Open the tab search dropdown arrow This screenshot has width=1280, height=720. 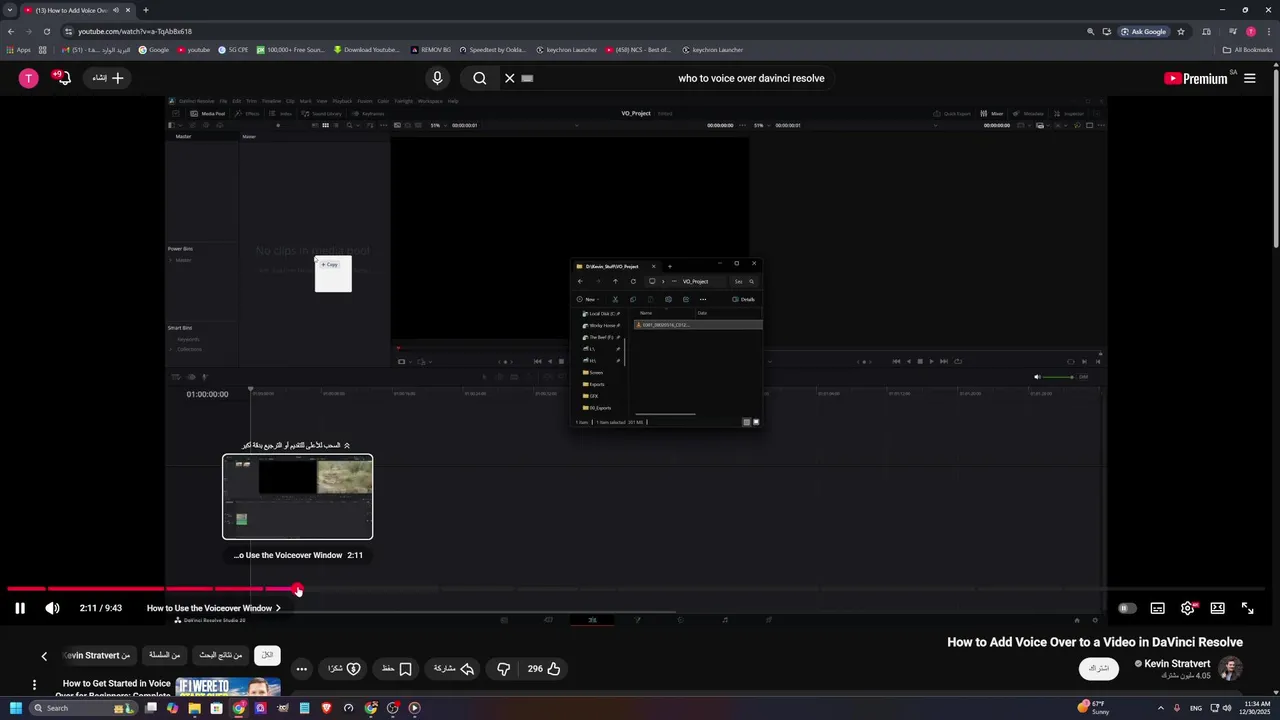[9, 10]
